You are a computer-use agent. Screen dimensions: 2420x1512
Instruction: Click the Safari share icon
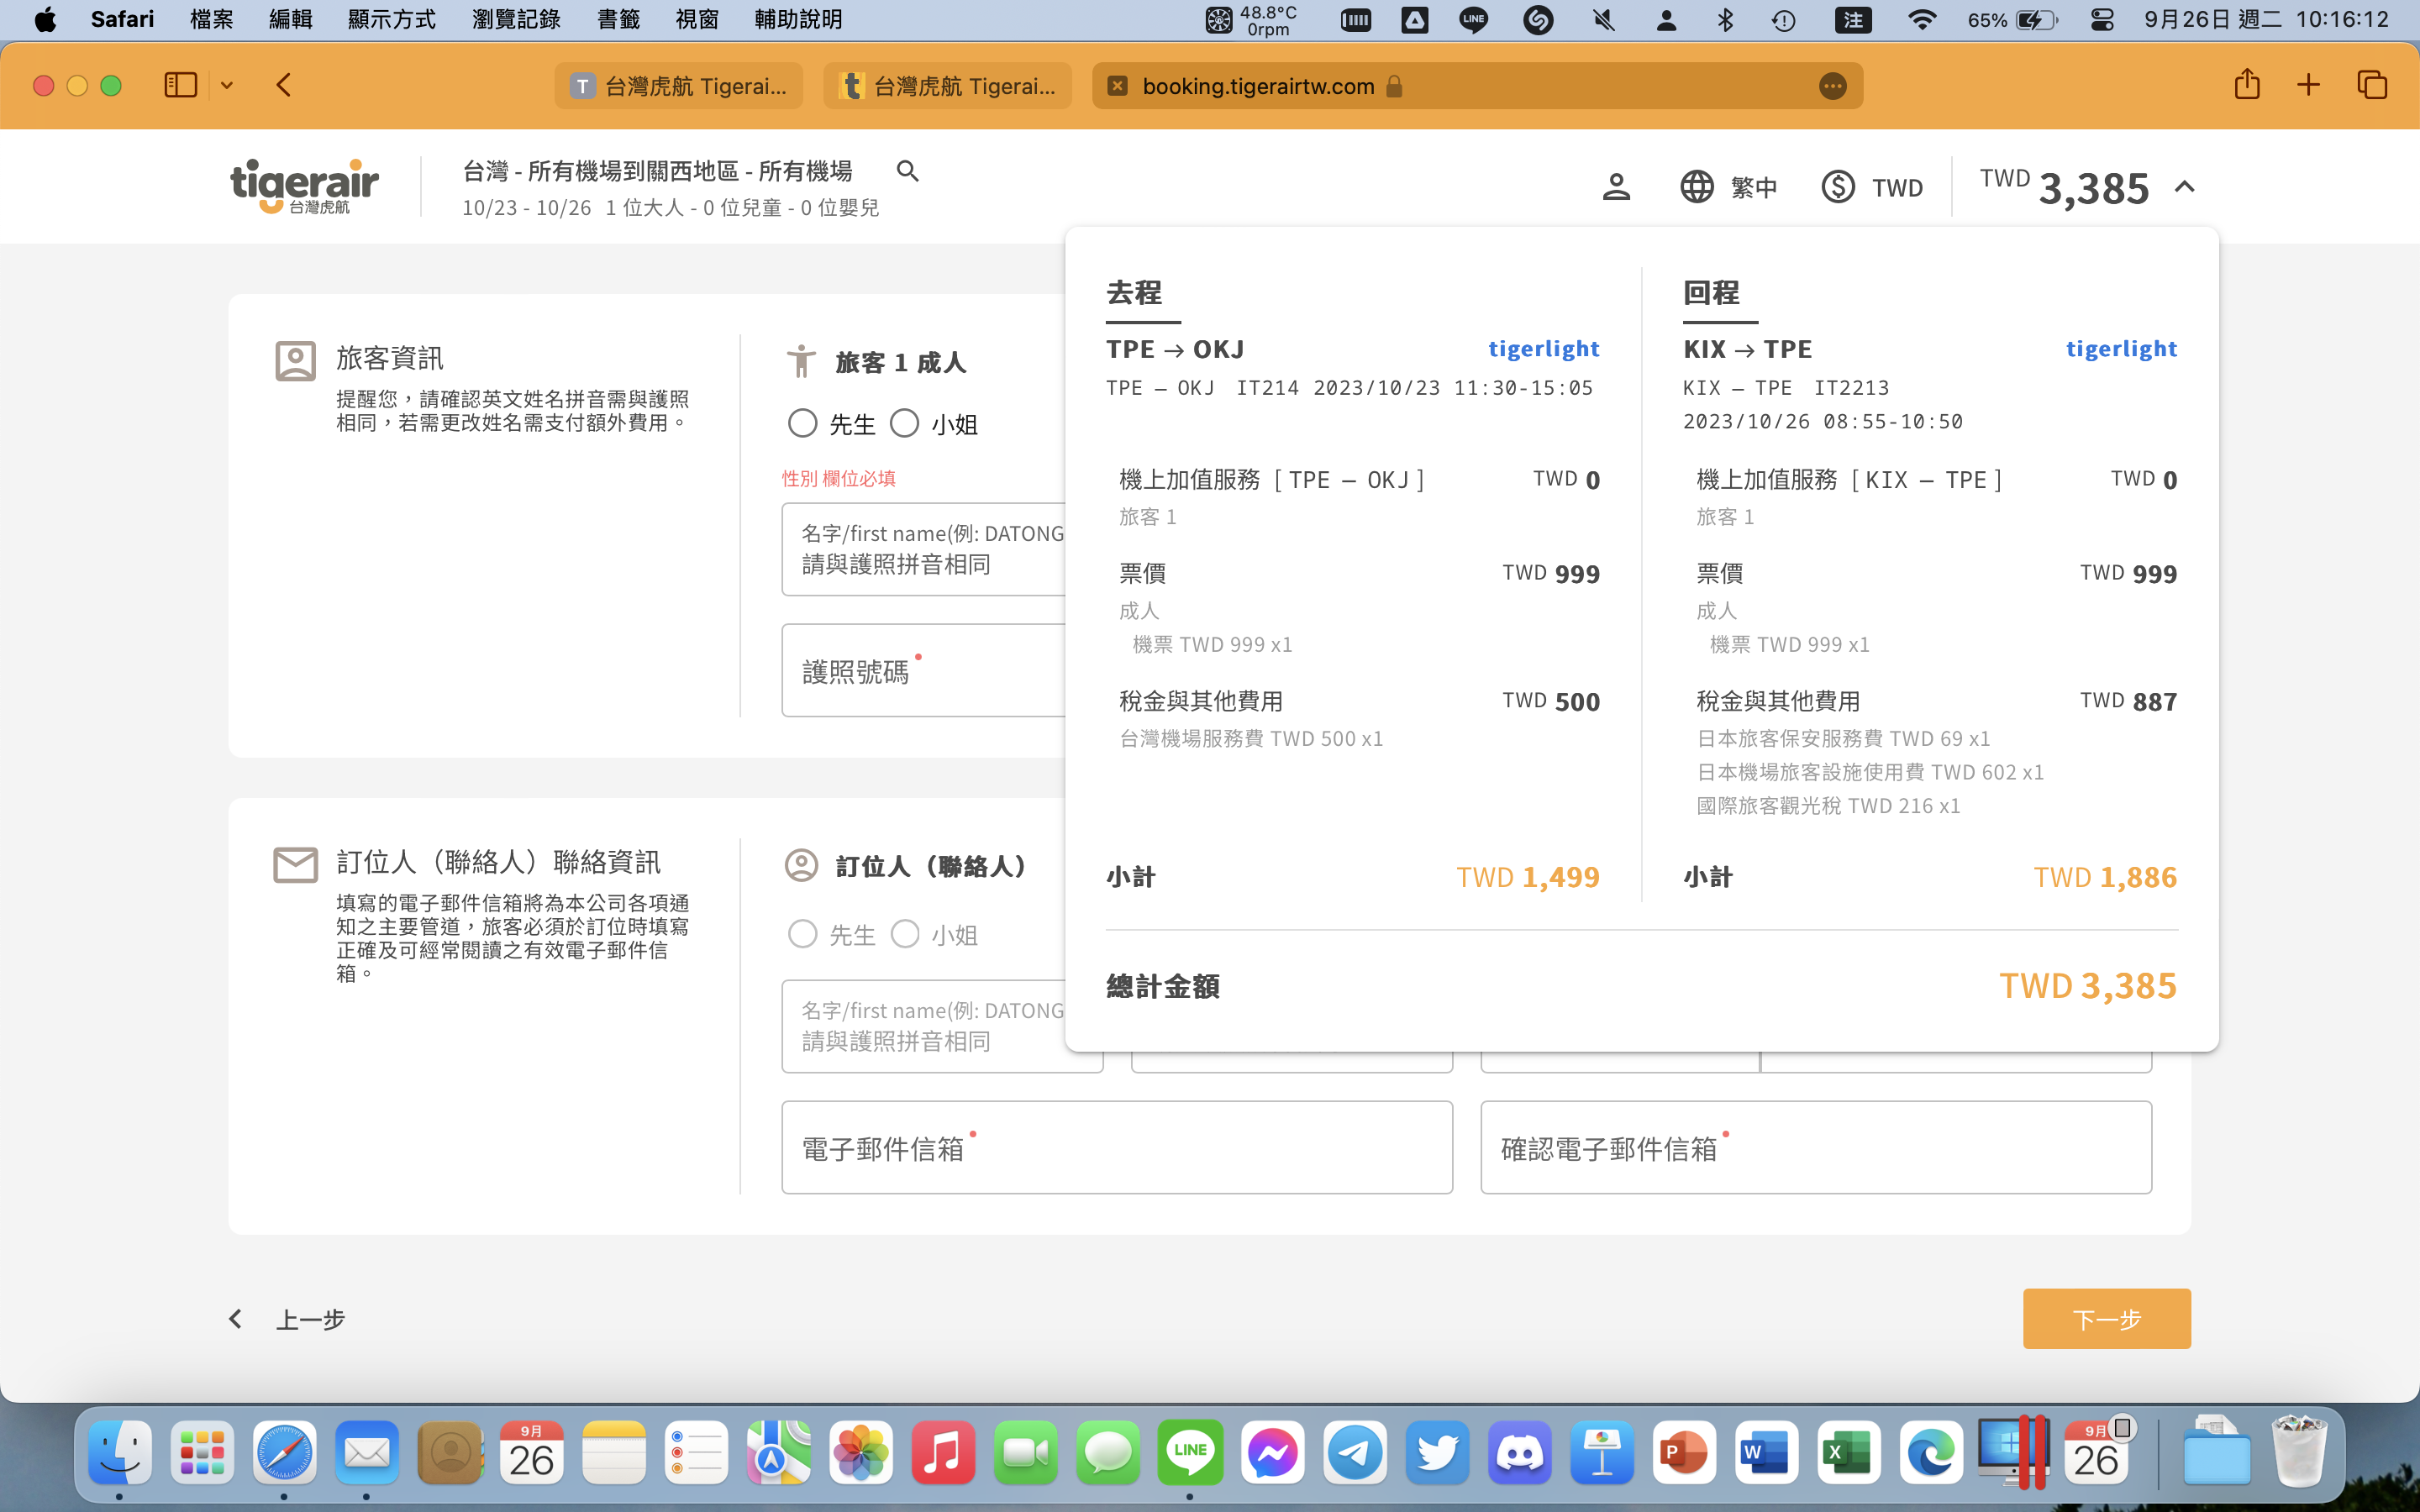(x=2247, y=85)
